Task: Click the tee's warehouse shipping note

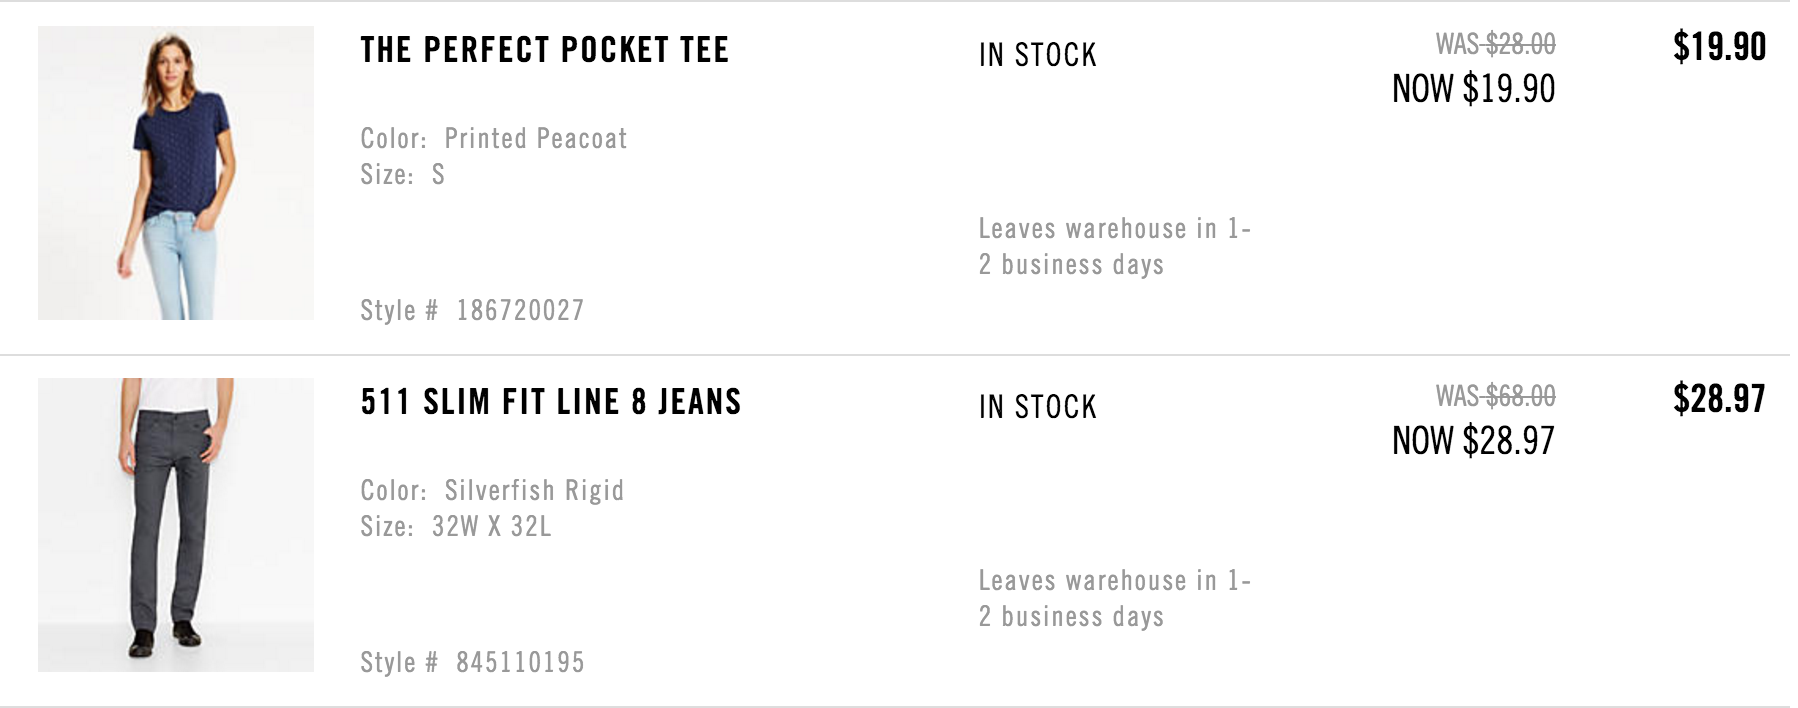Action: click(x=1115, y=246)
